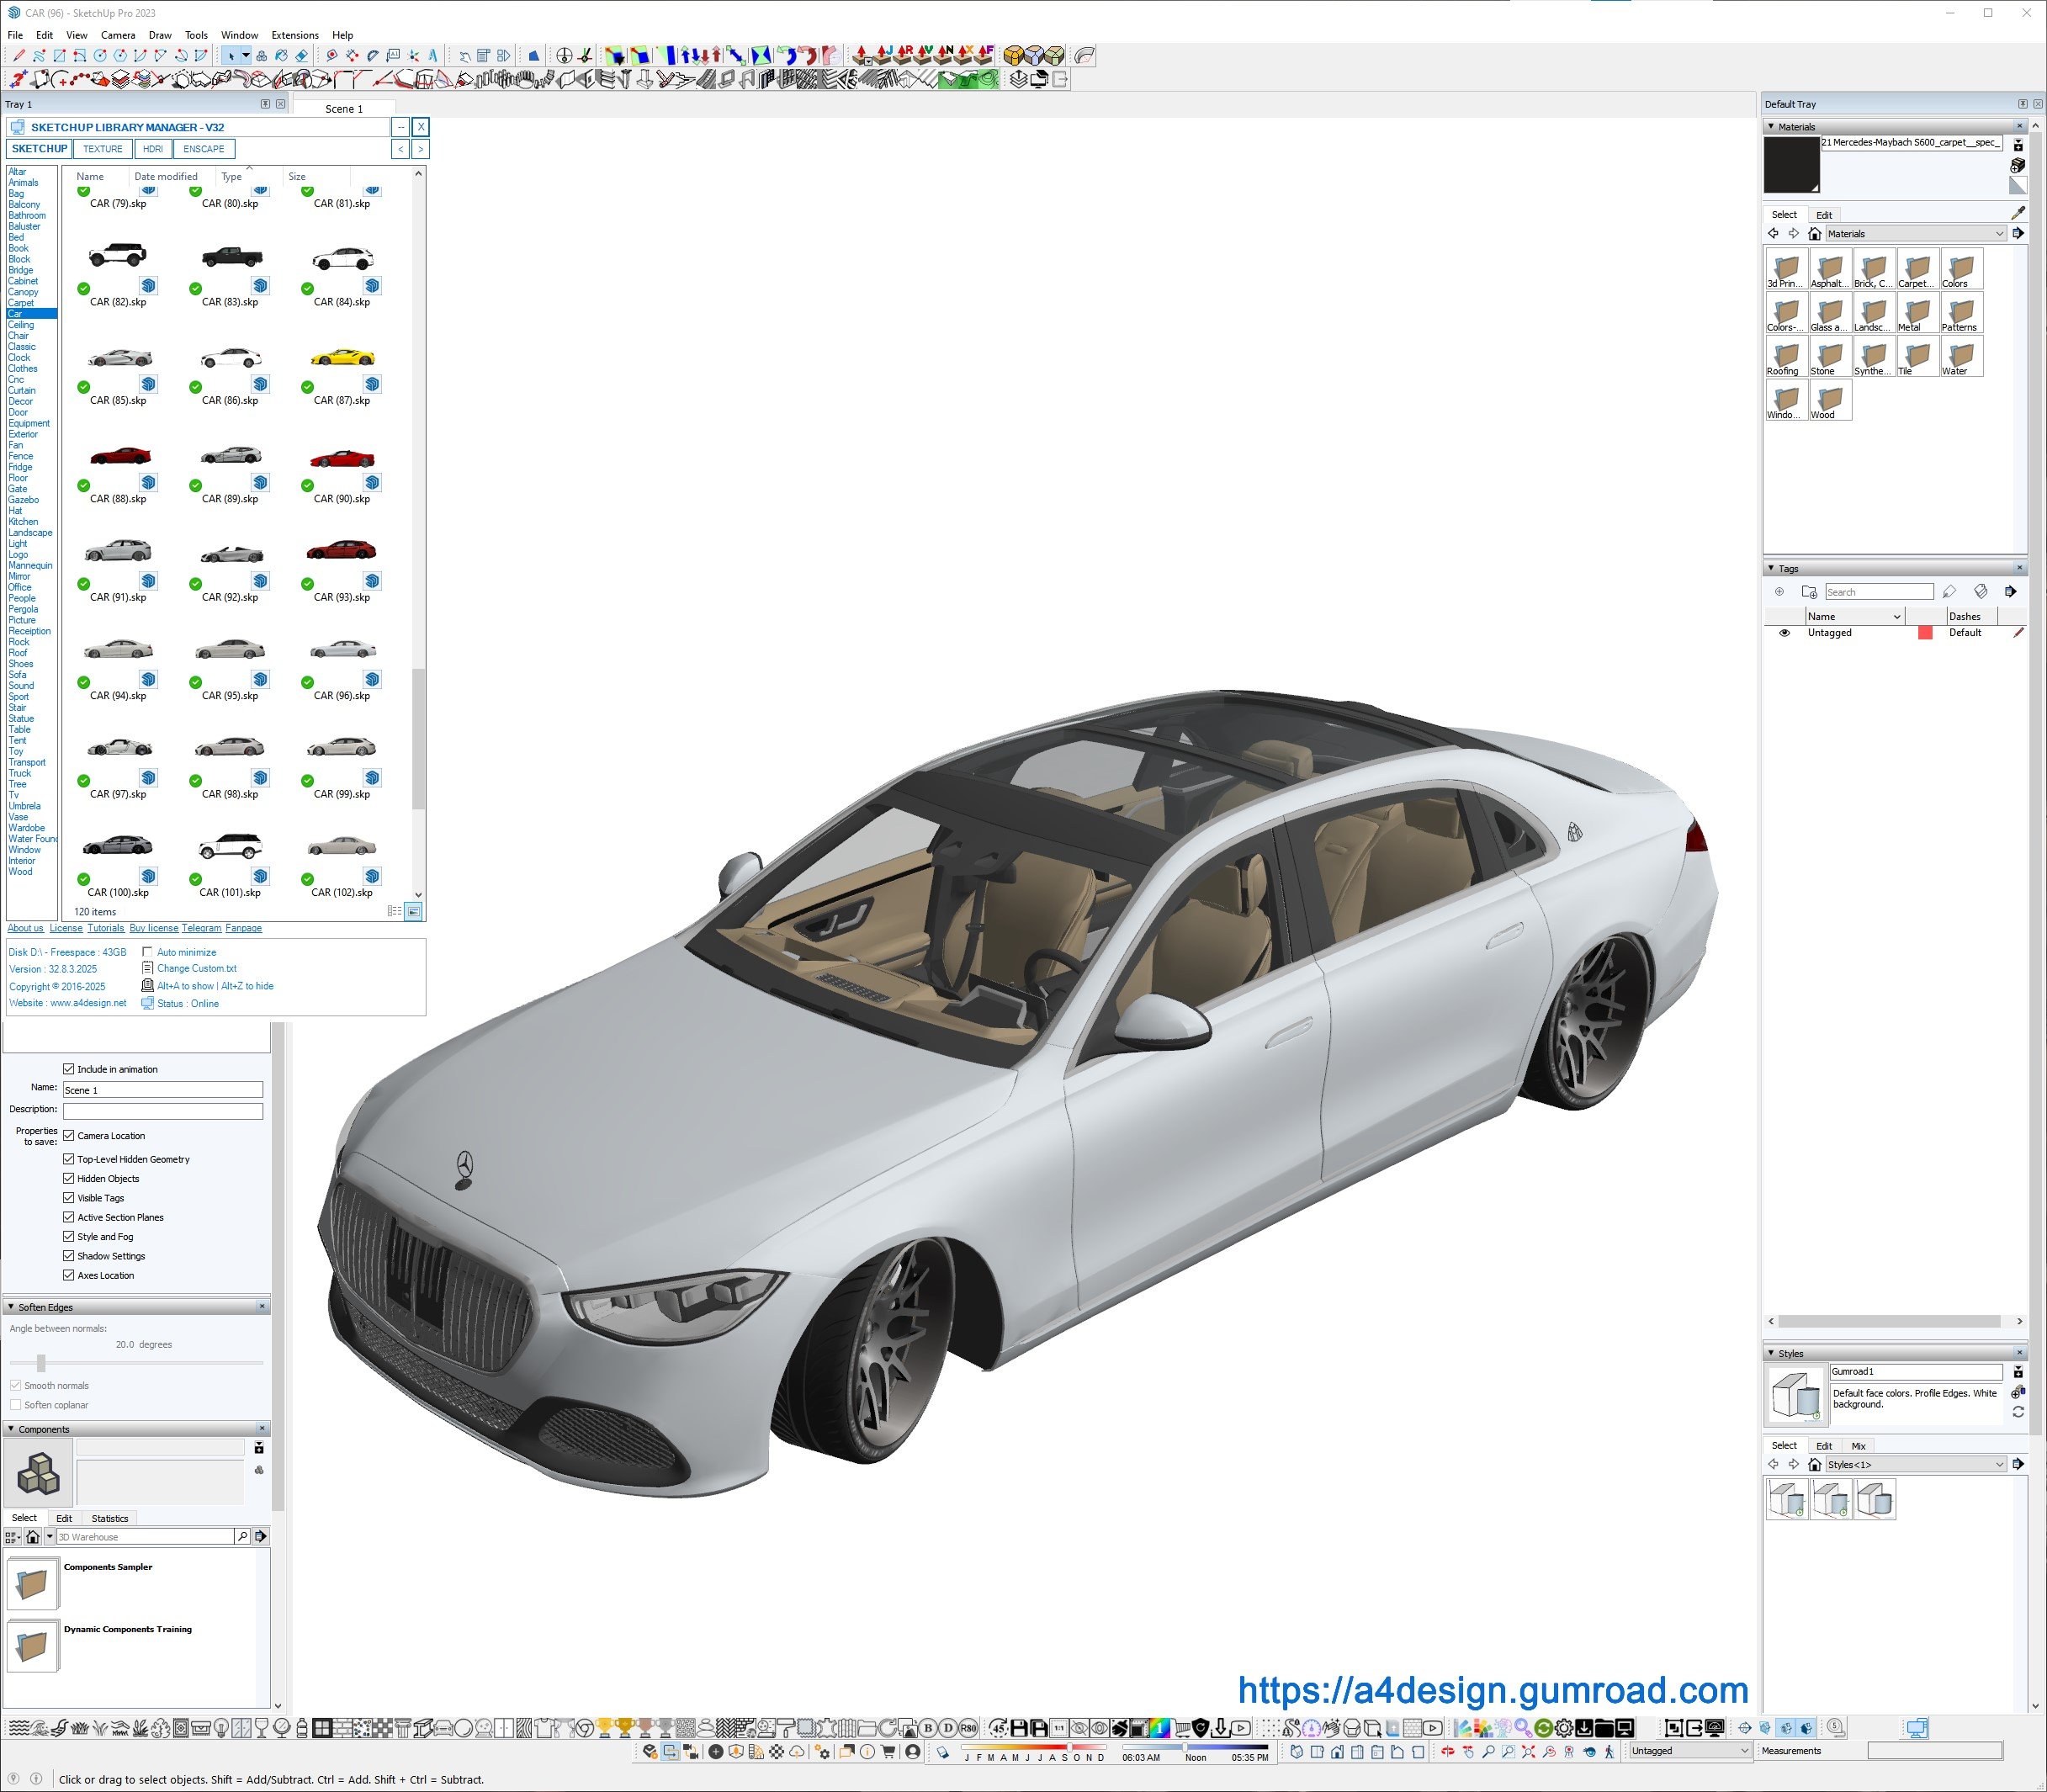
Task: Switch to the TEXTURE tab
Action: point(103,149)
